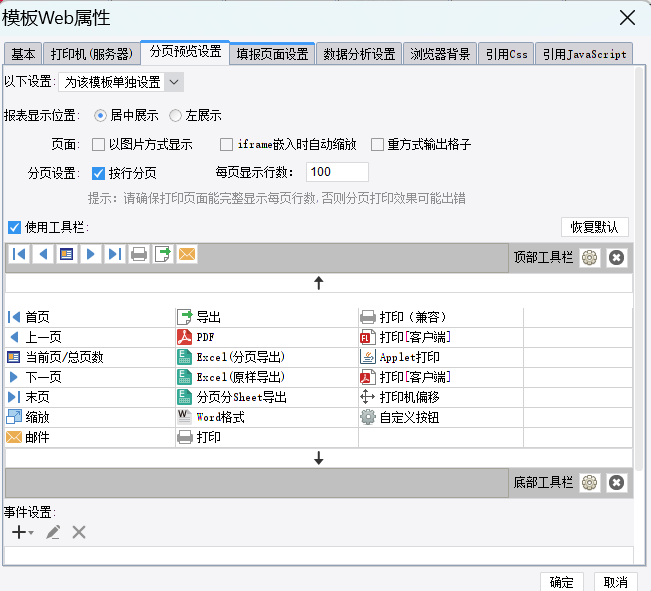651x591 pixels.
Task: Enable 以图片方式显示 checkbox
Action: click(98, 145)
